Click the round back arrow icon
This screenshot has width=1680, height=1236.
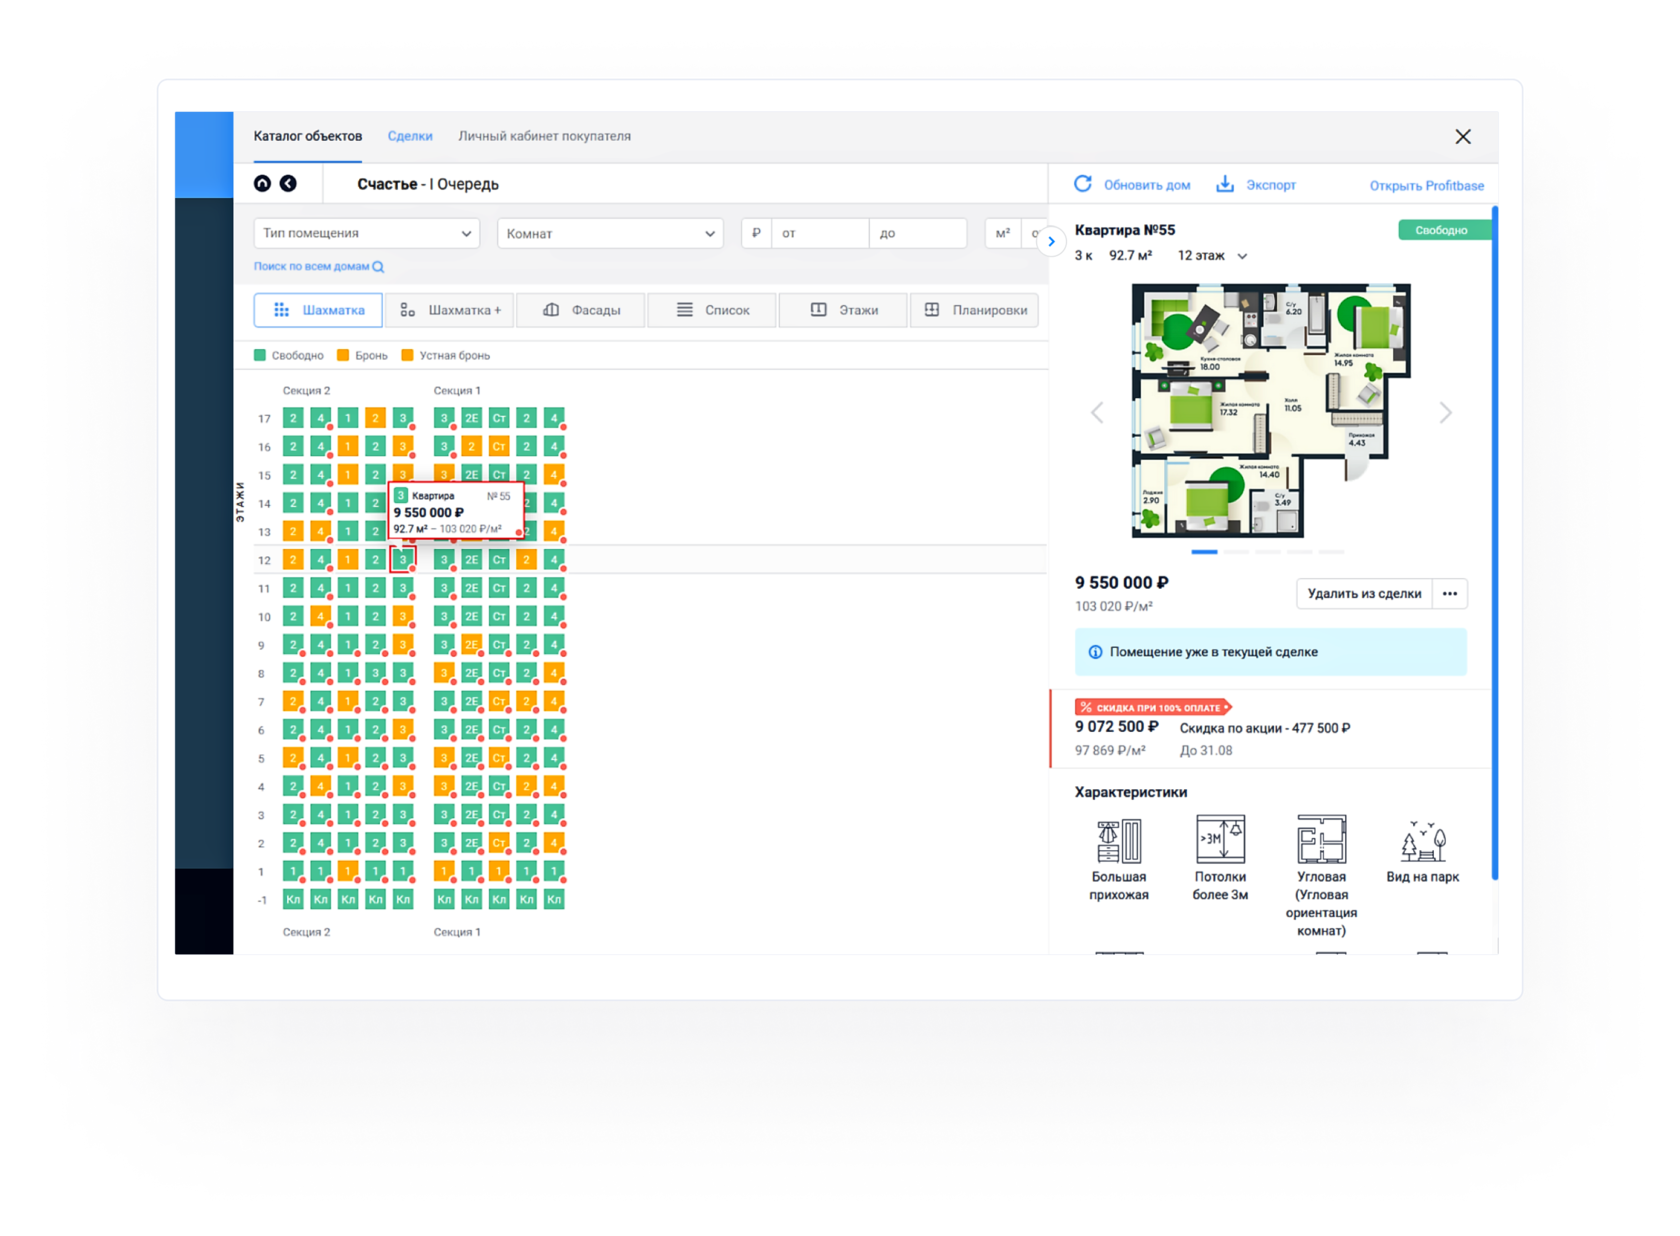[288, 184]
